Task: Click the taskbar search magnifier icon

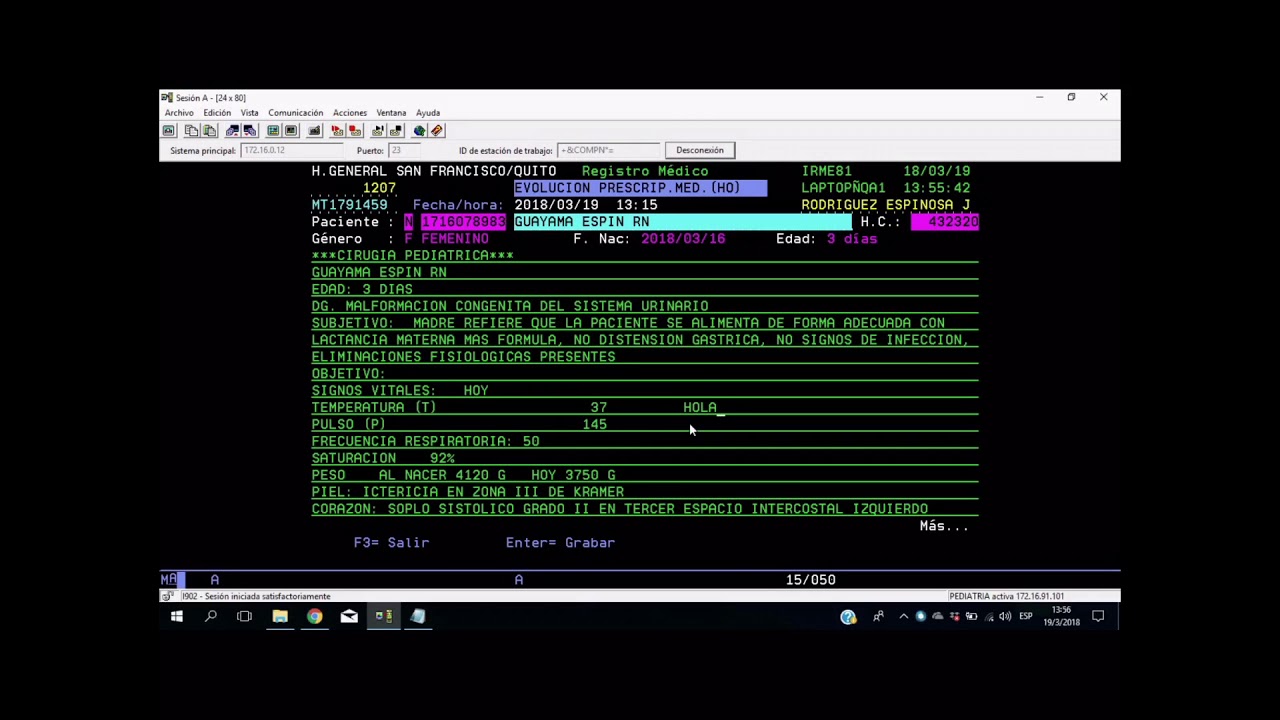Action: point(211,616)
